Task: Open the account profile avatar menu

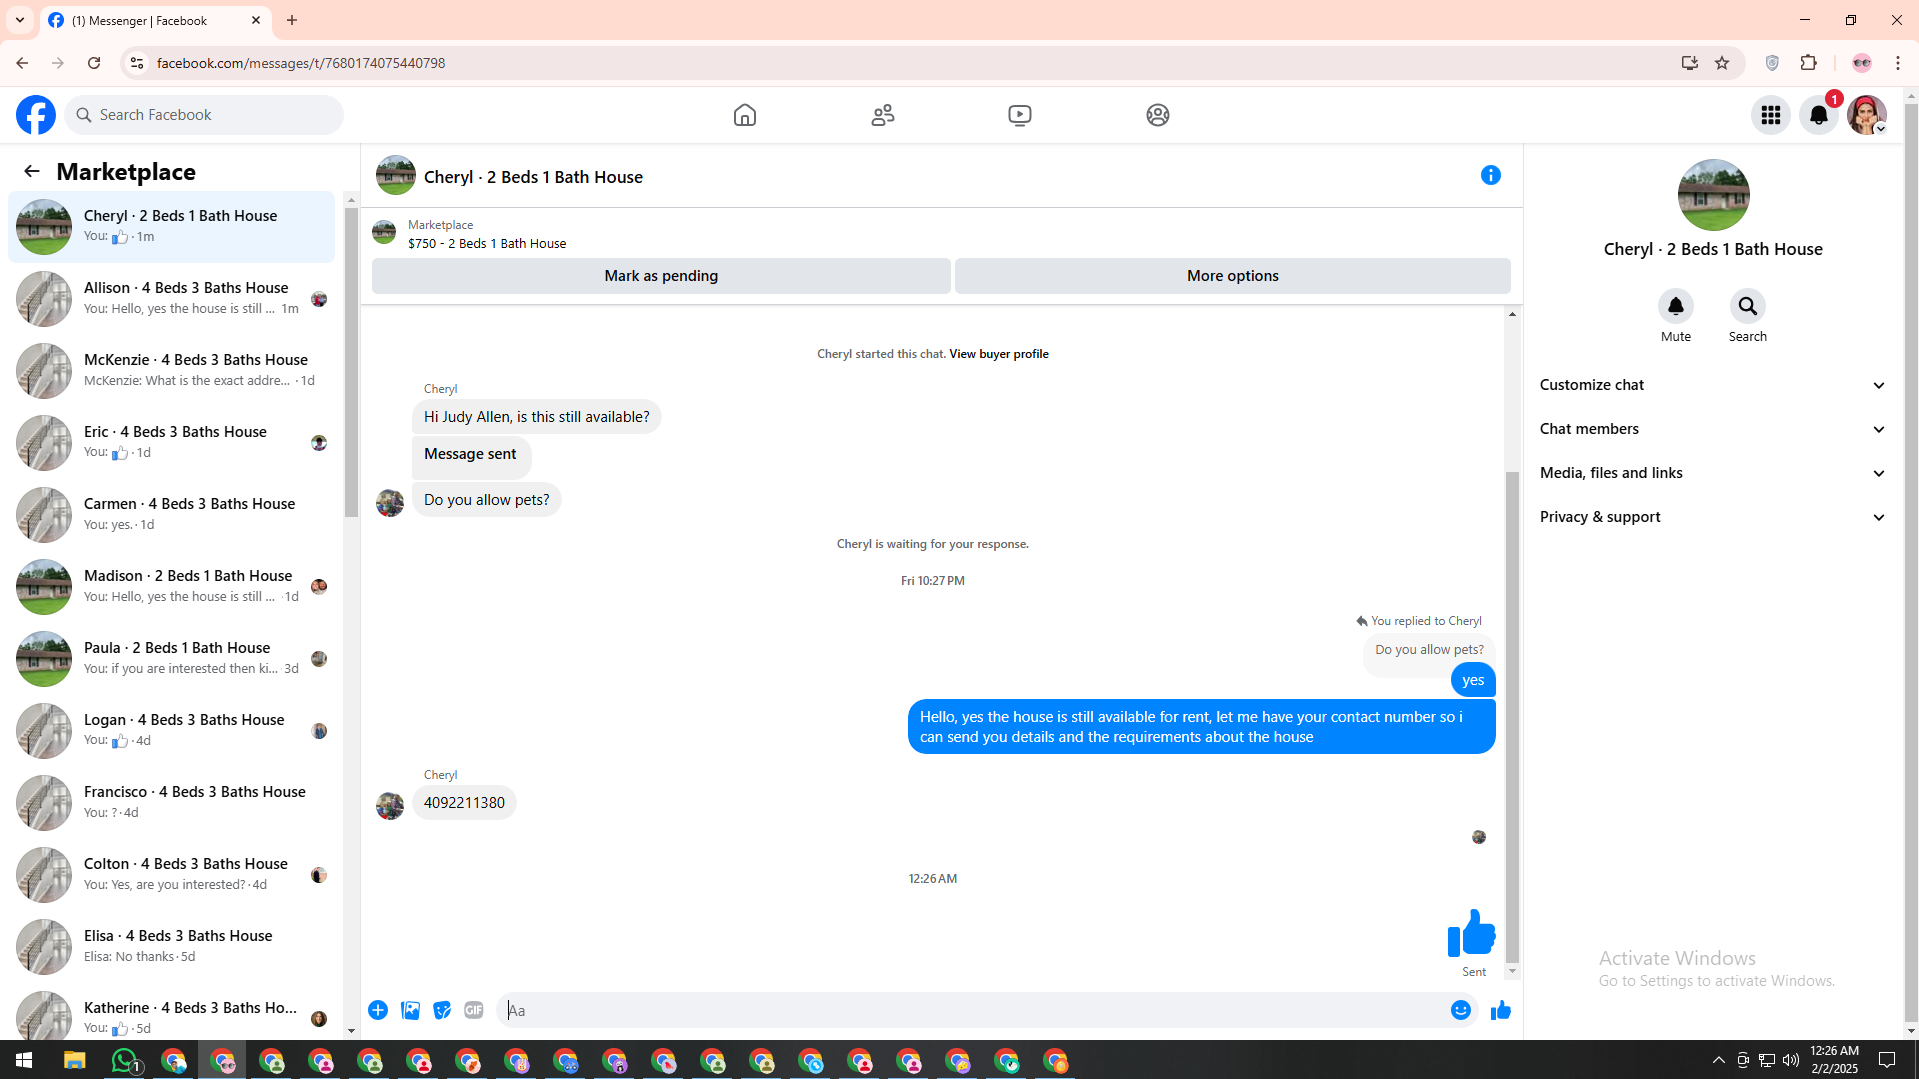Action: pyautogui.click(x=1867, y=115)
